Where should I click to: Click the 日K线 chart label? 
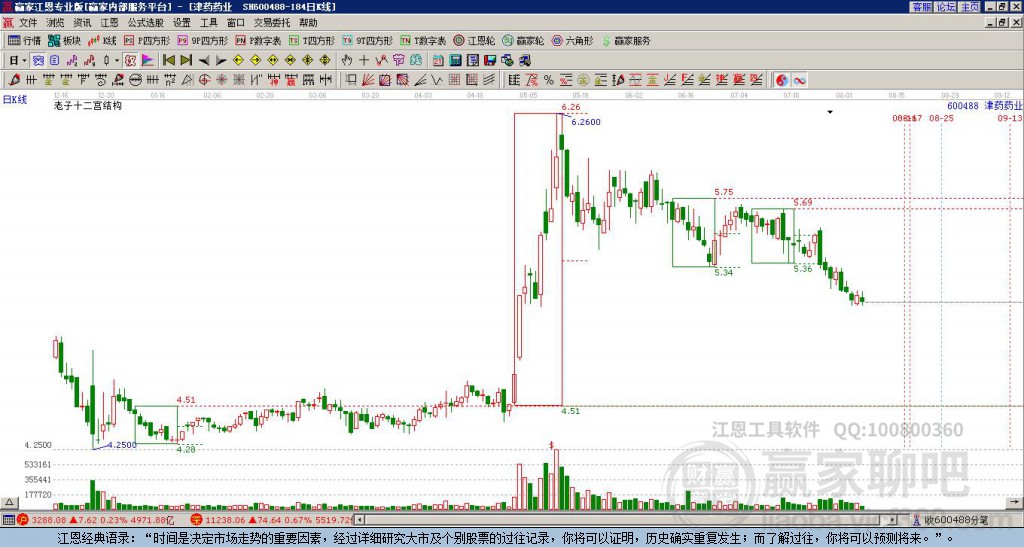(x=15, y=100)
